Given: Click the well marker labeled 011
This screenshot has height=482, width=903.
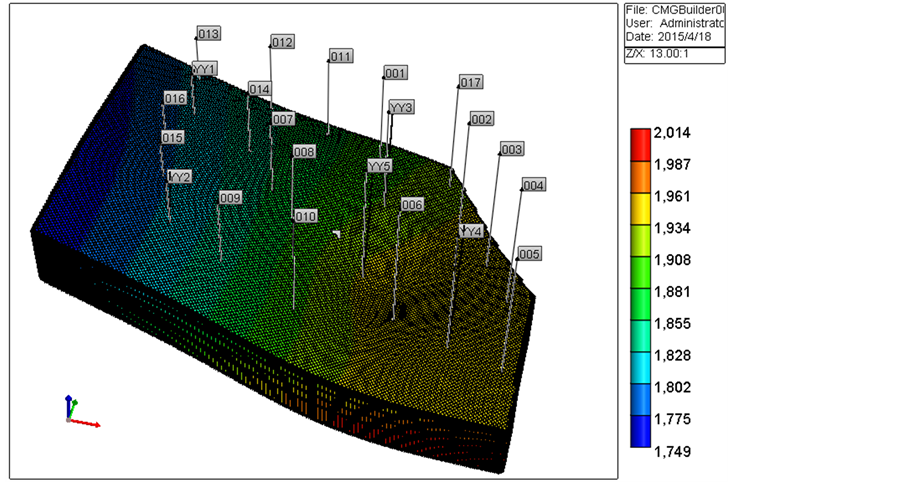Looking at the screenshot, I should pos(340,57).
